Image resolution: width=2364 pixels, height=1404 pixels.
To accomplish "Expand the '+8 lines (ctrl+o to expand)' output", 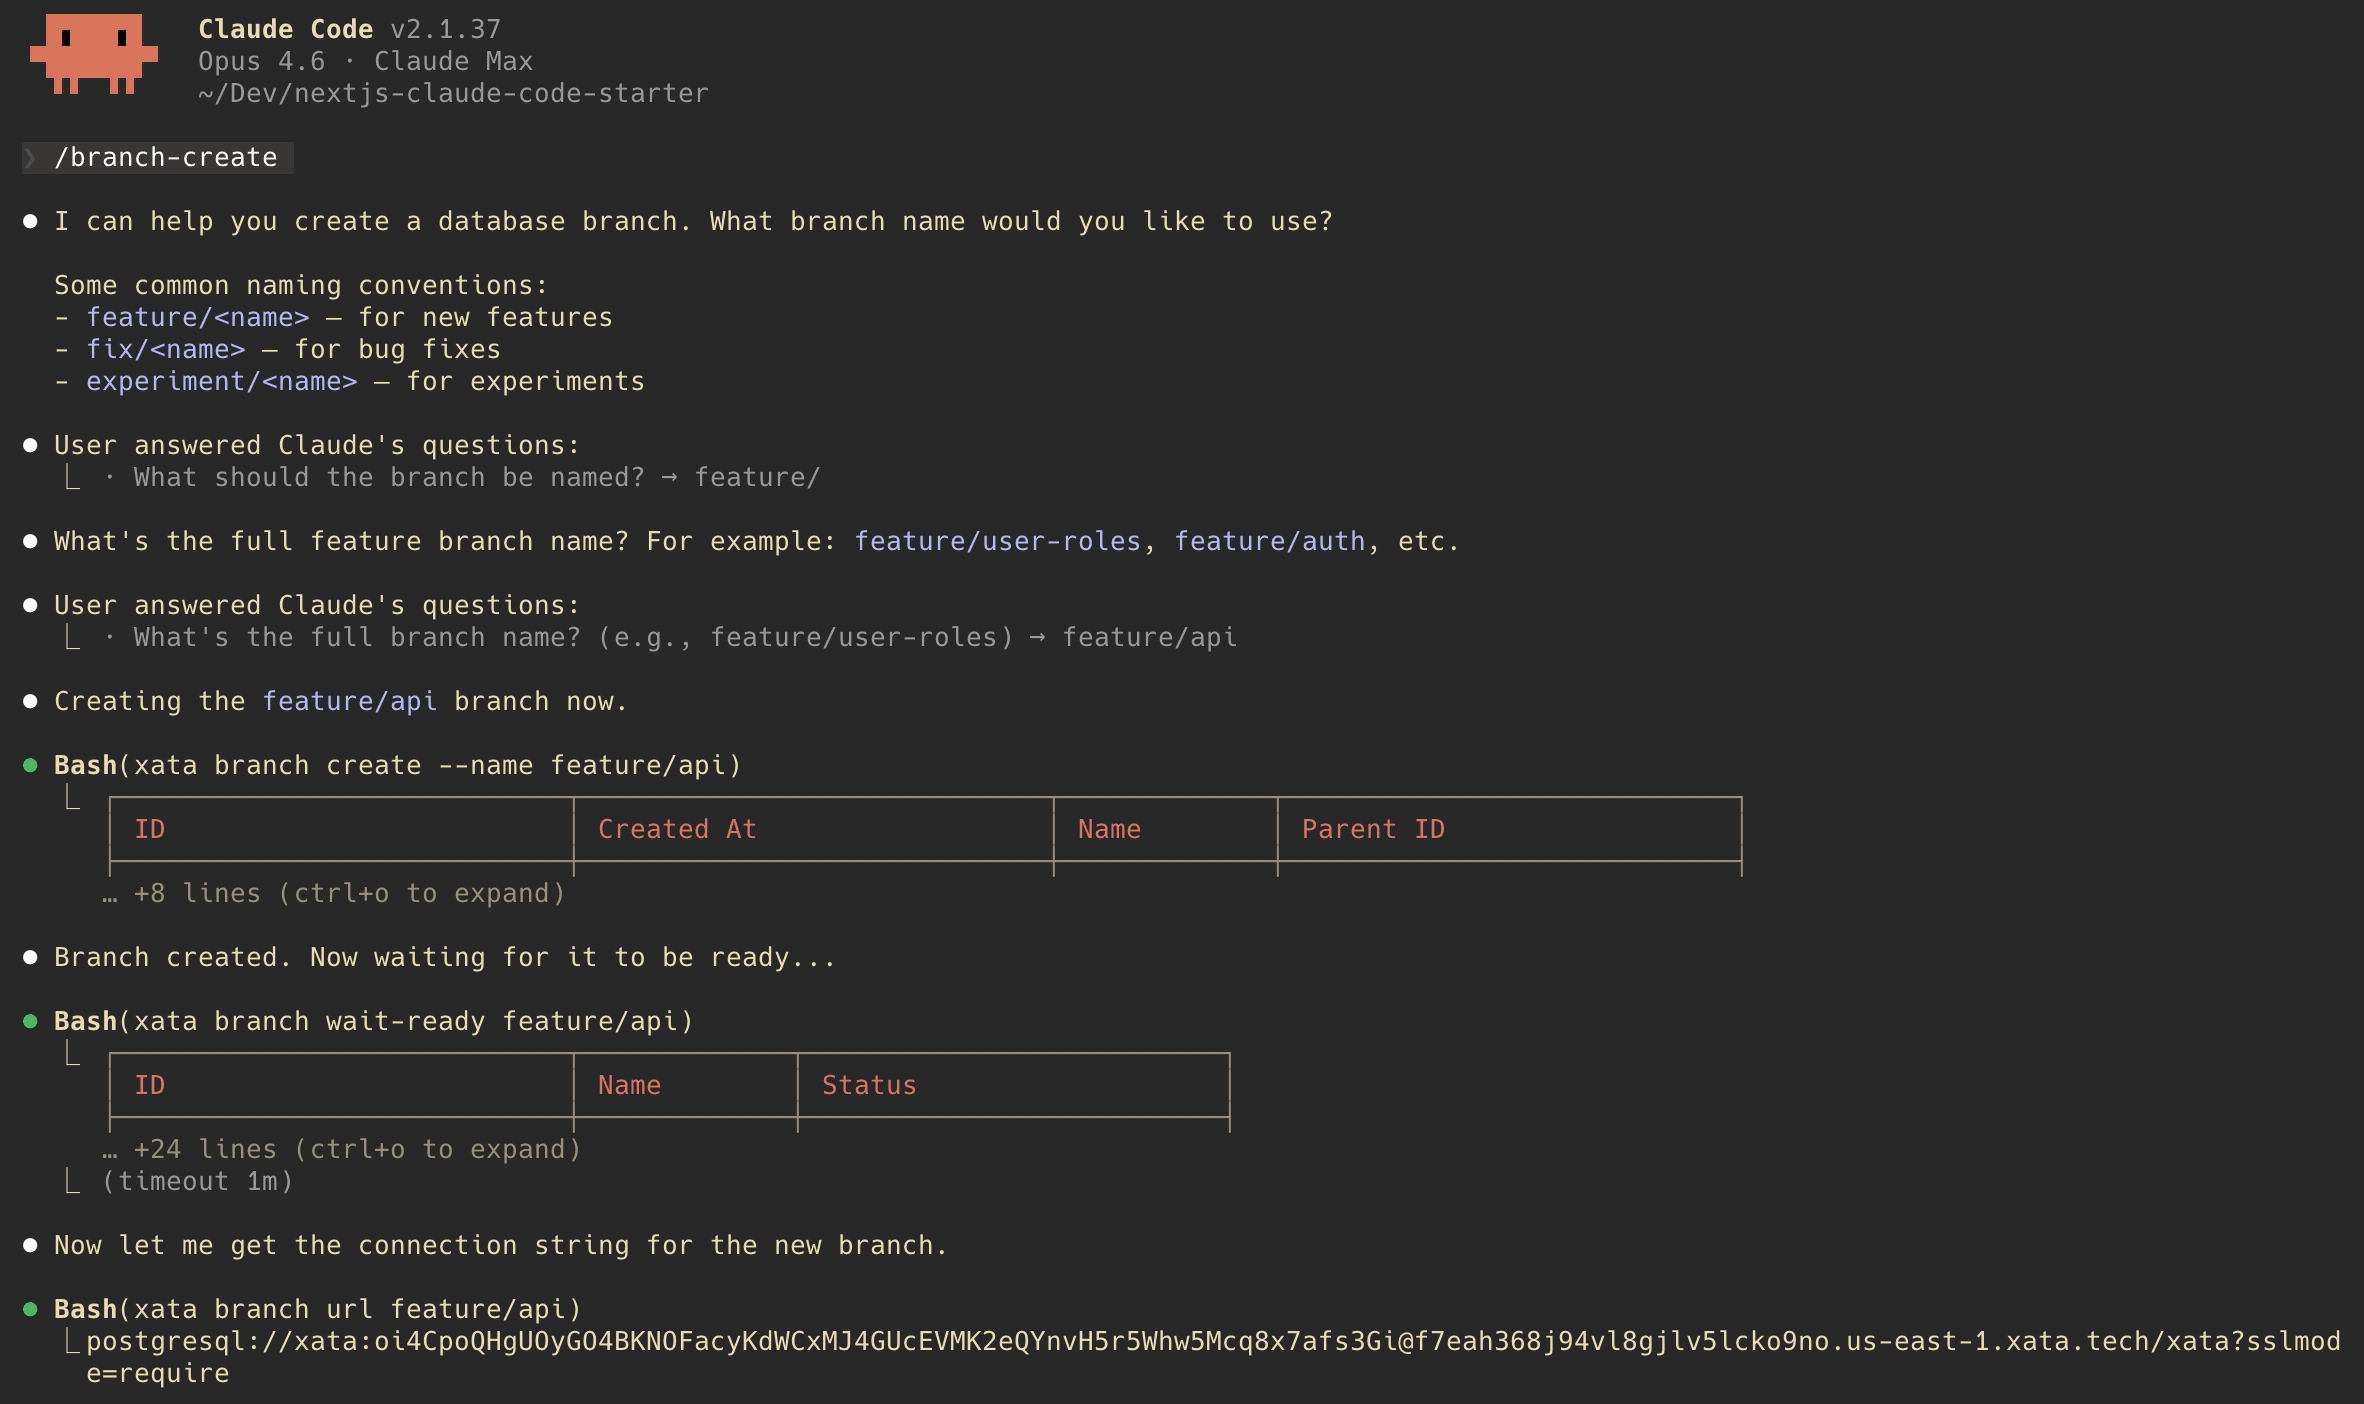I will (x=334, y=894).
